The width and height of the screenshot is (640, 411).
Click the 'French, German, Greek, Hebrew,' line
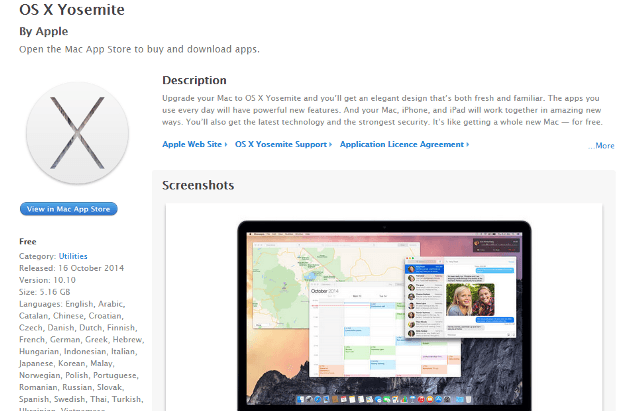pos(82,340)
